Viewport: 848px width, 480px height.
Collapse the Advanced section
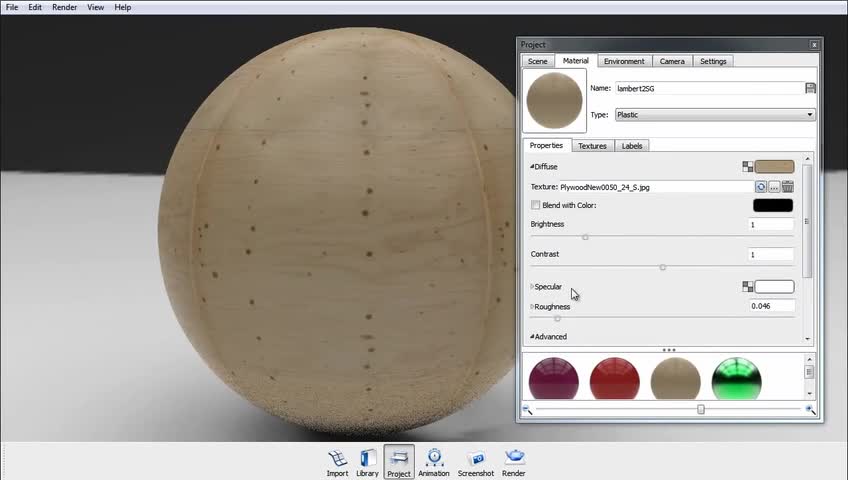coord(532,336)
